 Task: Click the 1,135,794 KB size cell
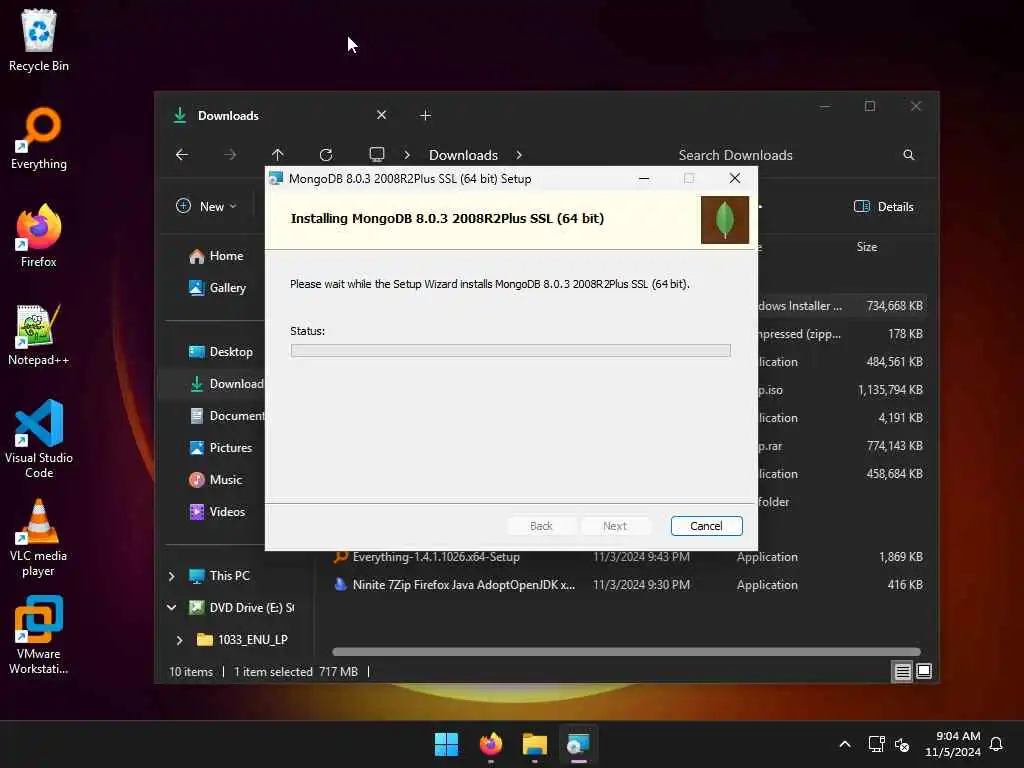pyautogui.click(x=890, y=390)
